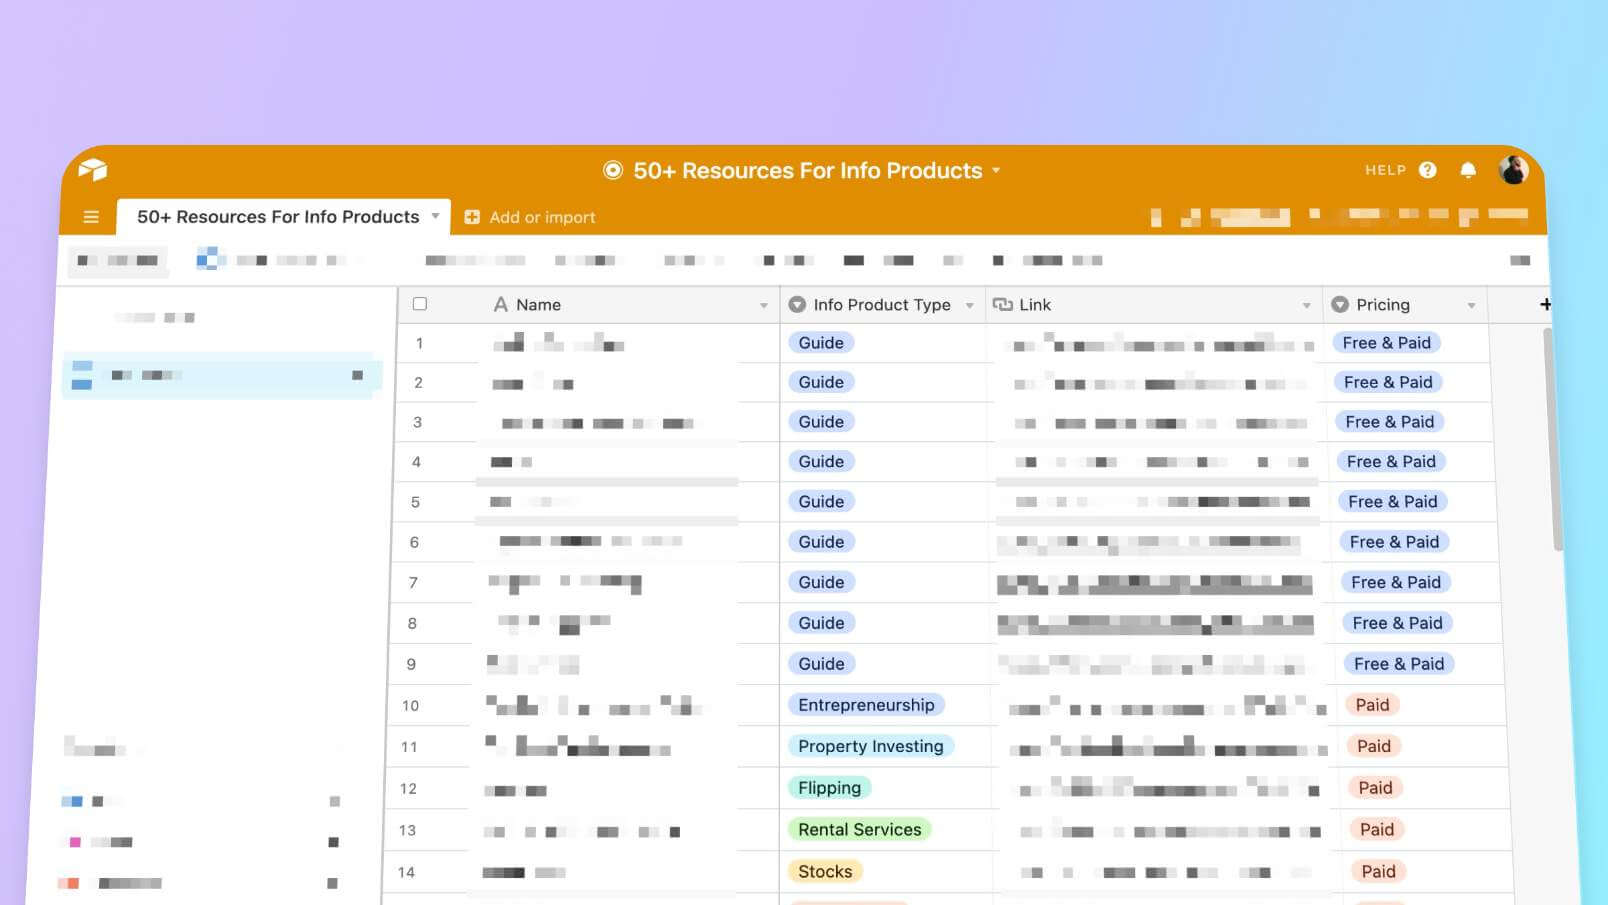Open the Info Product Type column dropdown
The height and width of the screenshot is (905, 1608).
click(969, 306)
